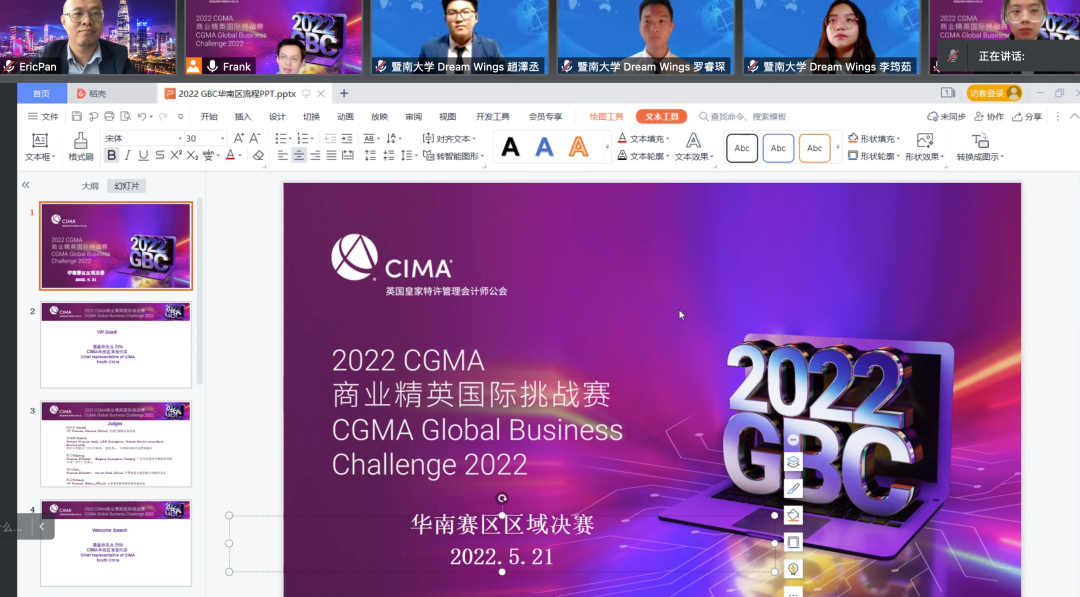1080x597 pixels.
Task: Open the 文件 menu
Action: (x=43, y=116)
